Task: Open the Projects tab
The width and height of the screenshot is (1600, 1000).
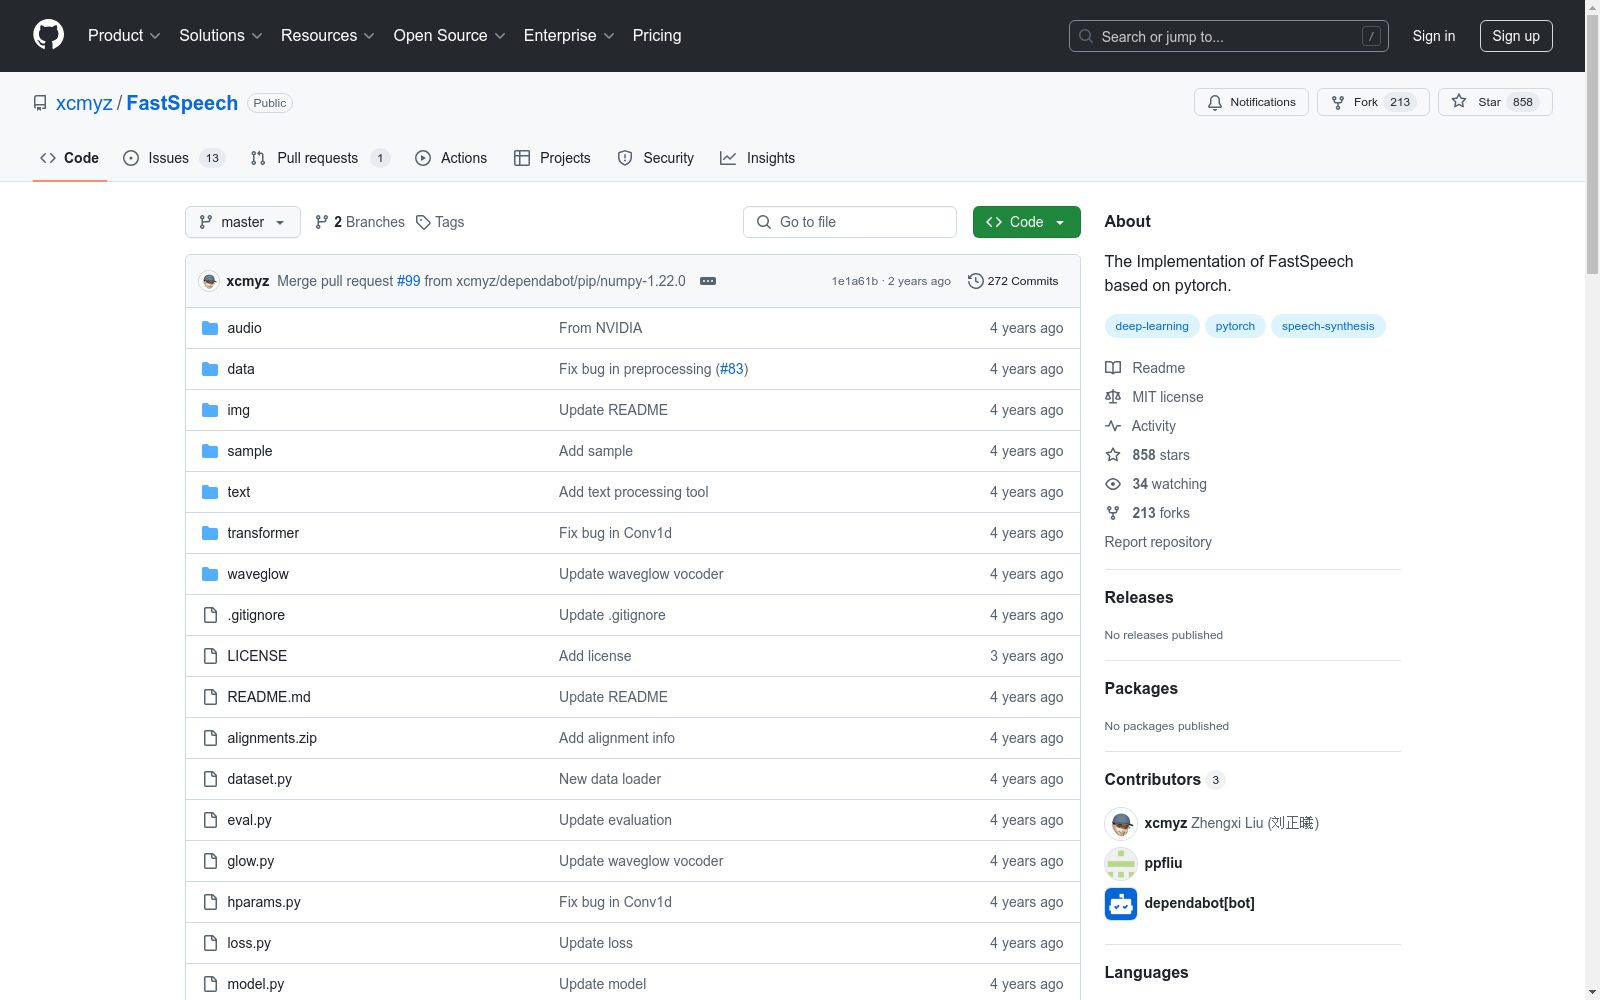Action: tap(552, 158)
